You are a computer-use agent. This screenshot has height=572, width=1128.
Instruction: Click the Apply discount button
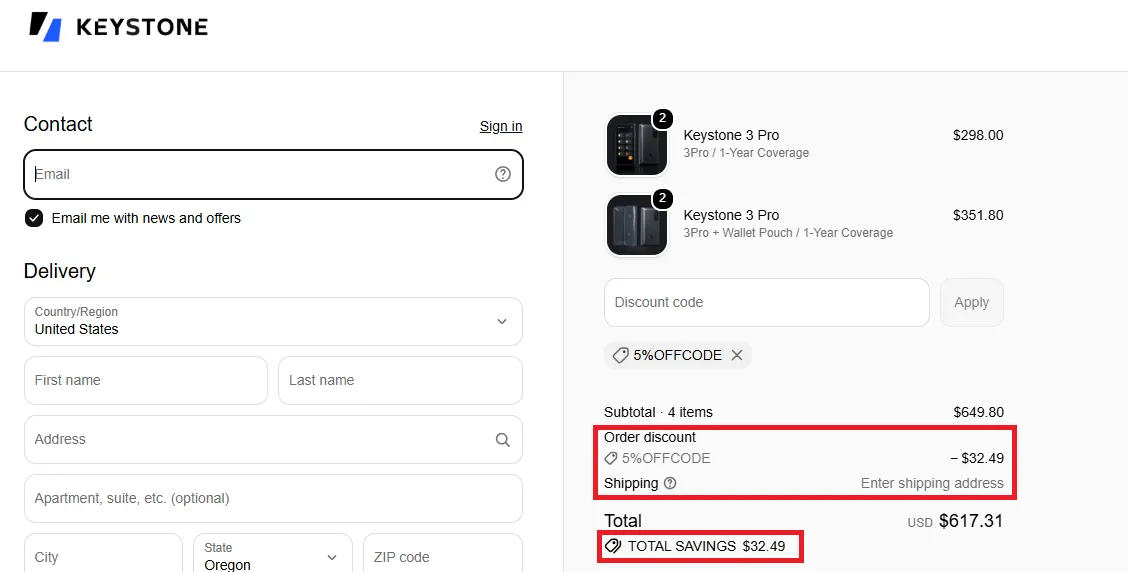pos(972,302)
